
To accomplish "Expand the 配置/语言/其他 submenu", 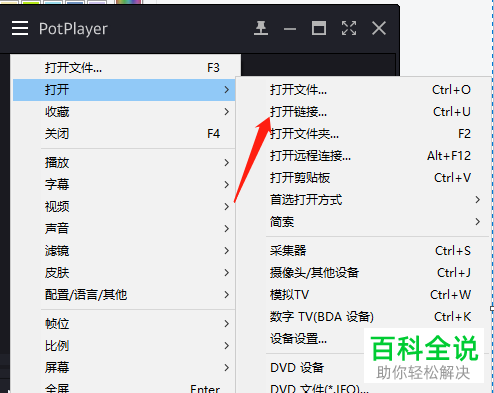I will 124,295.
